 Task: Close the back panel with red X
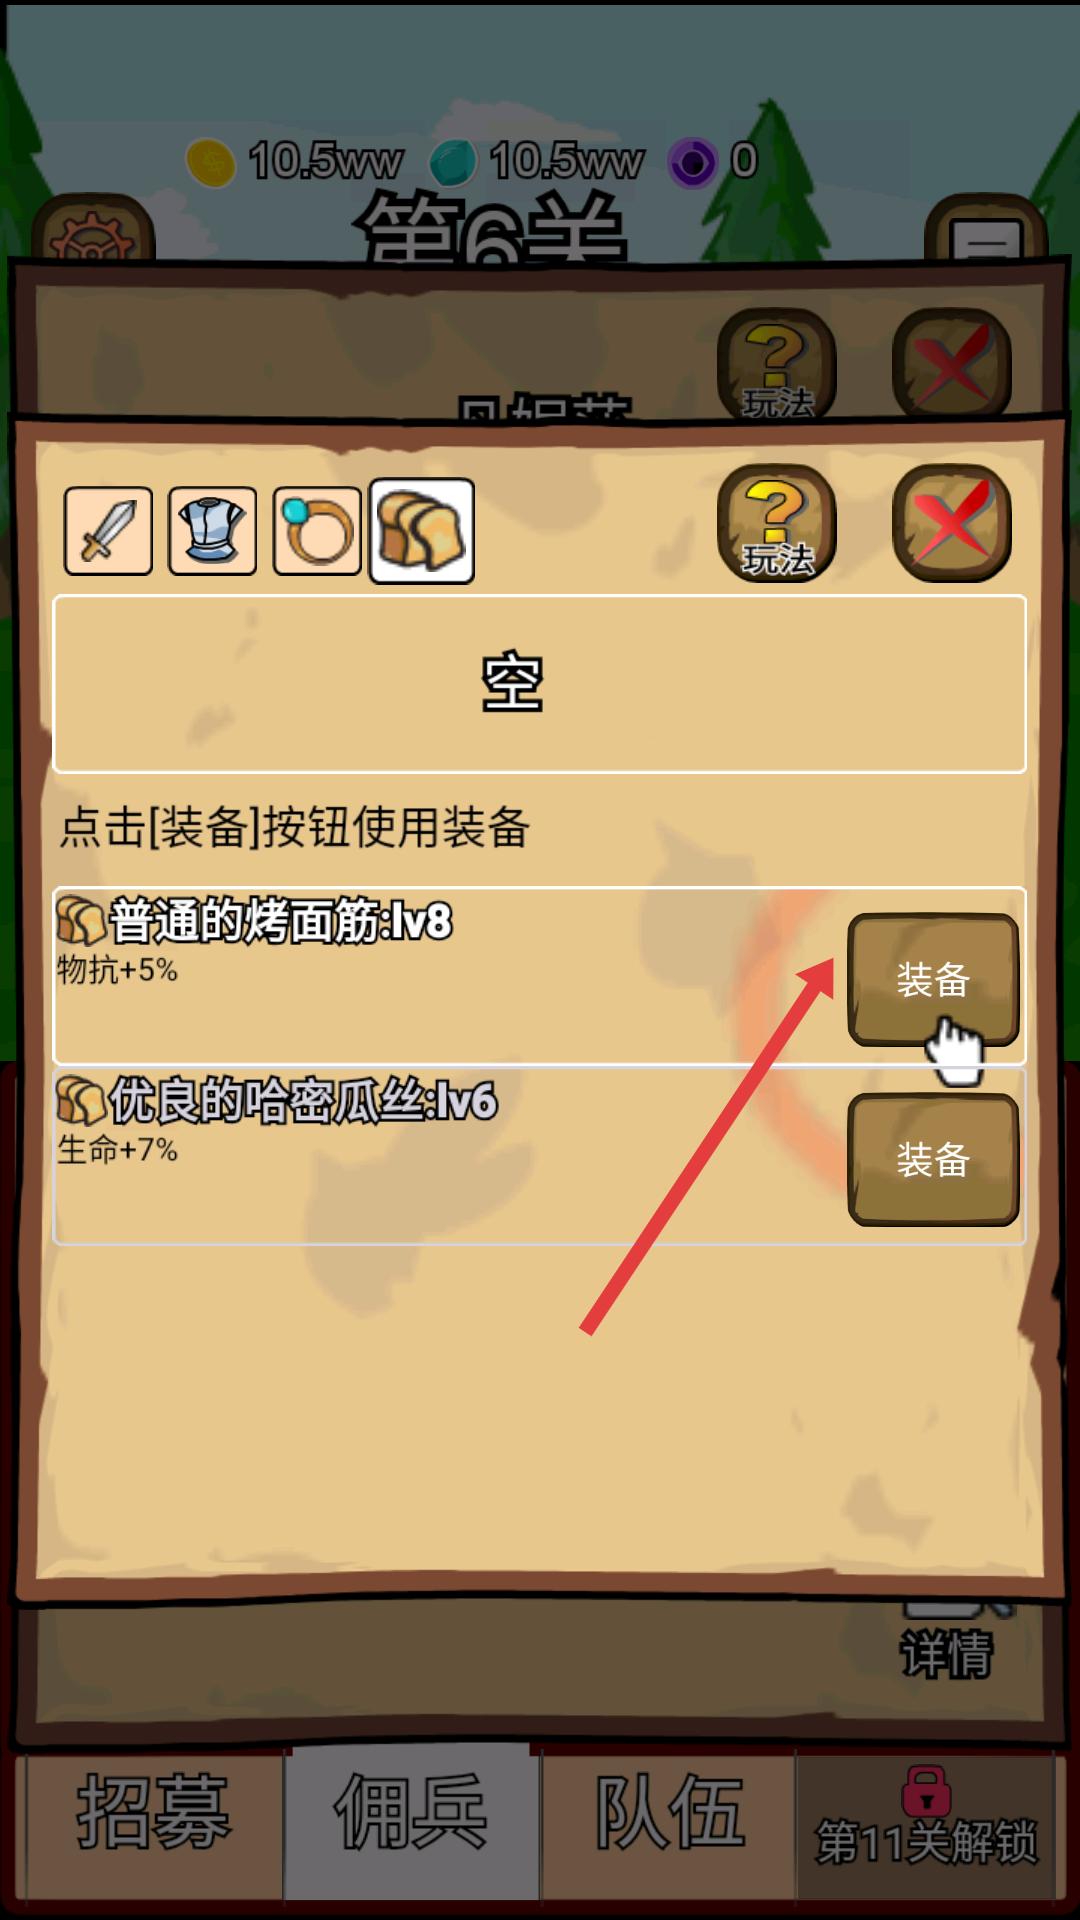(x=951, y=362)
